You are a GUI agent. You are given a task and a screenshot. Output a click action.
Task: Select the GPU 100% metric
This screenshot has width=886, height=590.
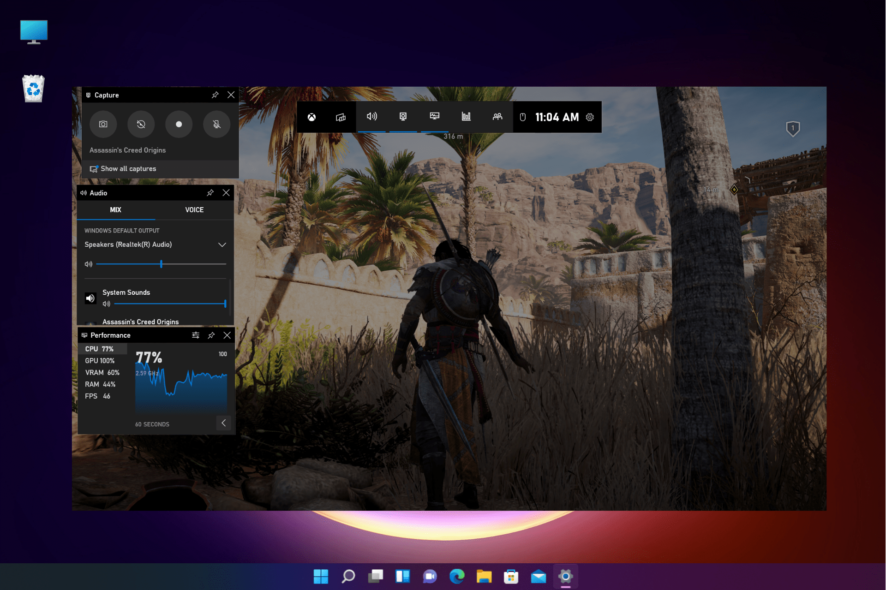pyautogui.click(x=102, y=361)
